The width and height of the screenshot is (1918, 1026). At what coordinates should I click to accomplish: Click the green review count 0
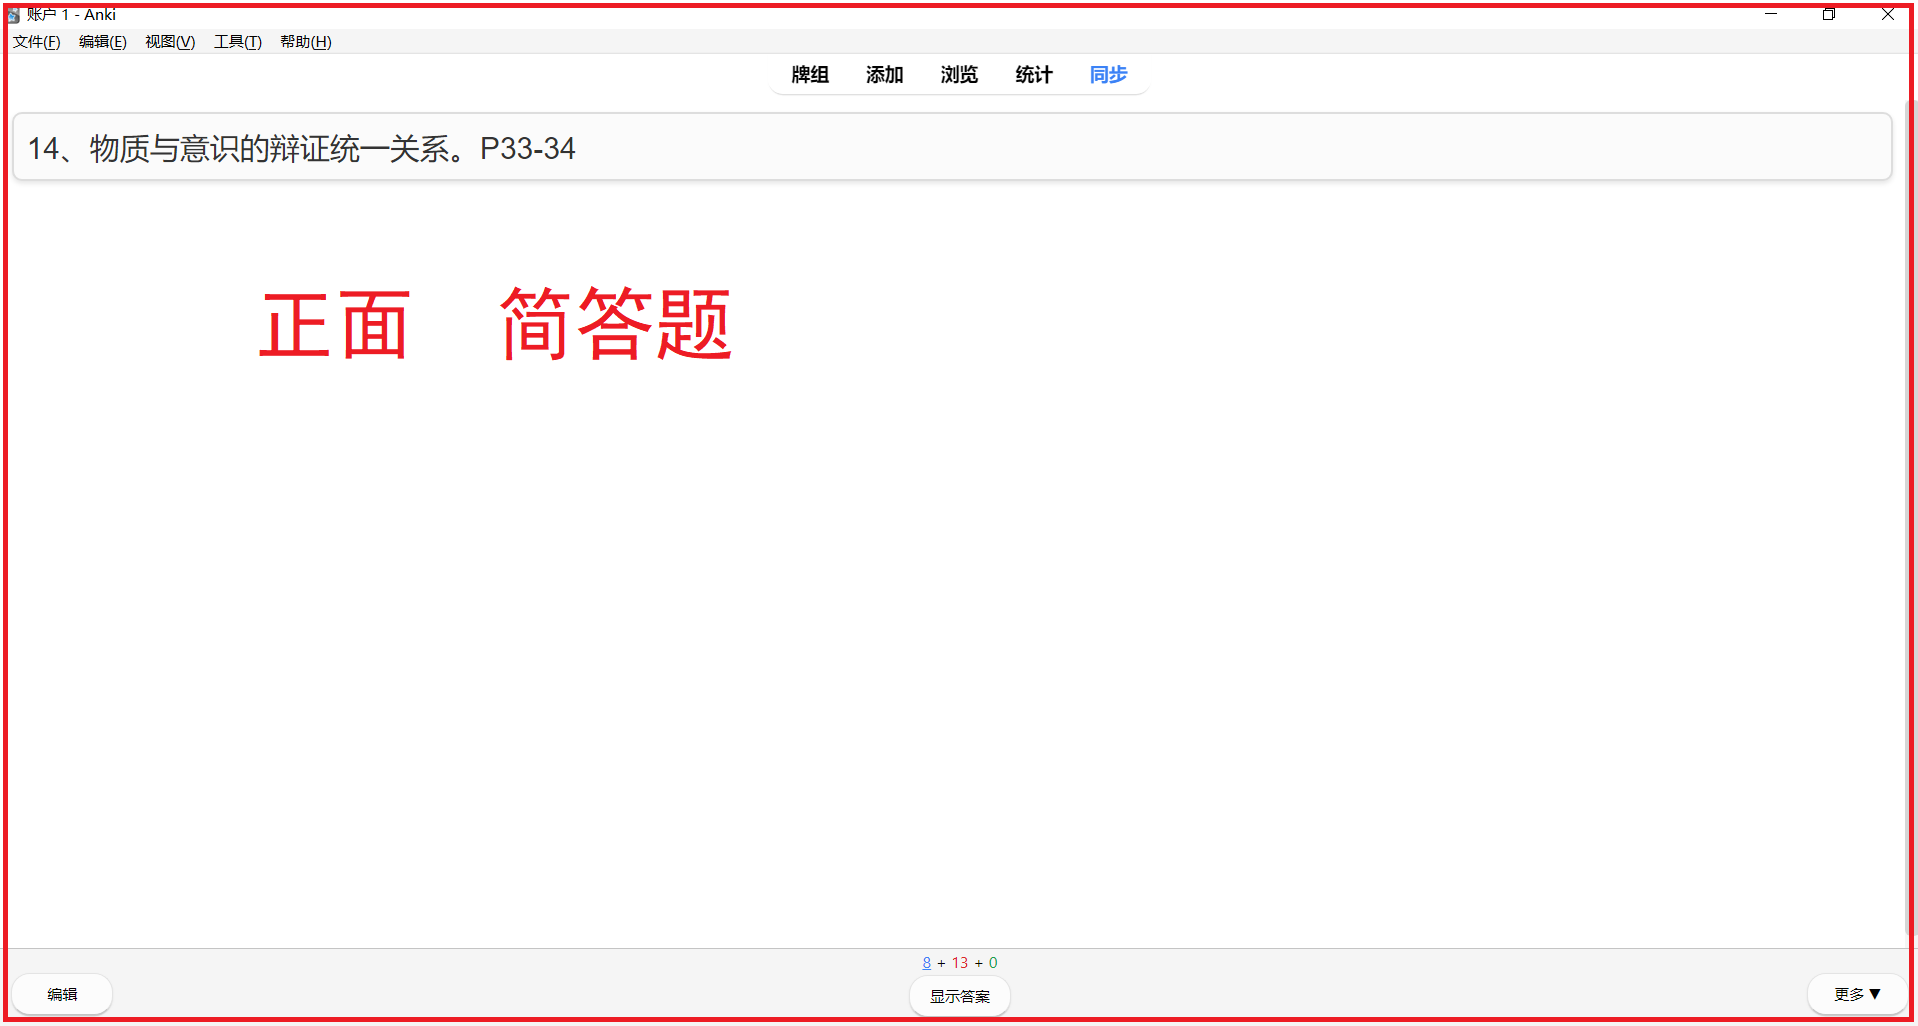coord(991,962)
